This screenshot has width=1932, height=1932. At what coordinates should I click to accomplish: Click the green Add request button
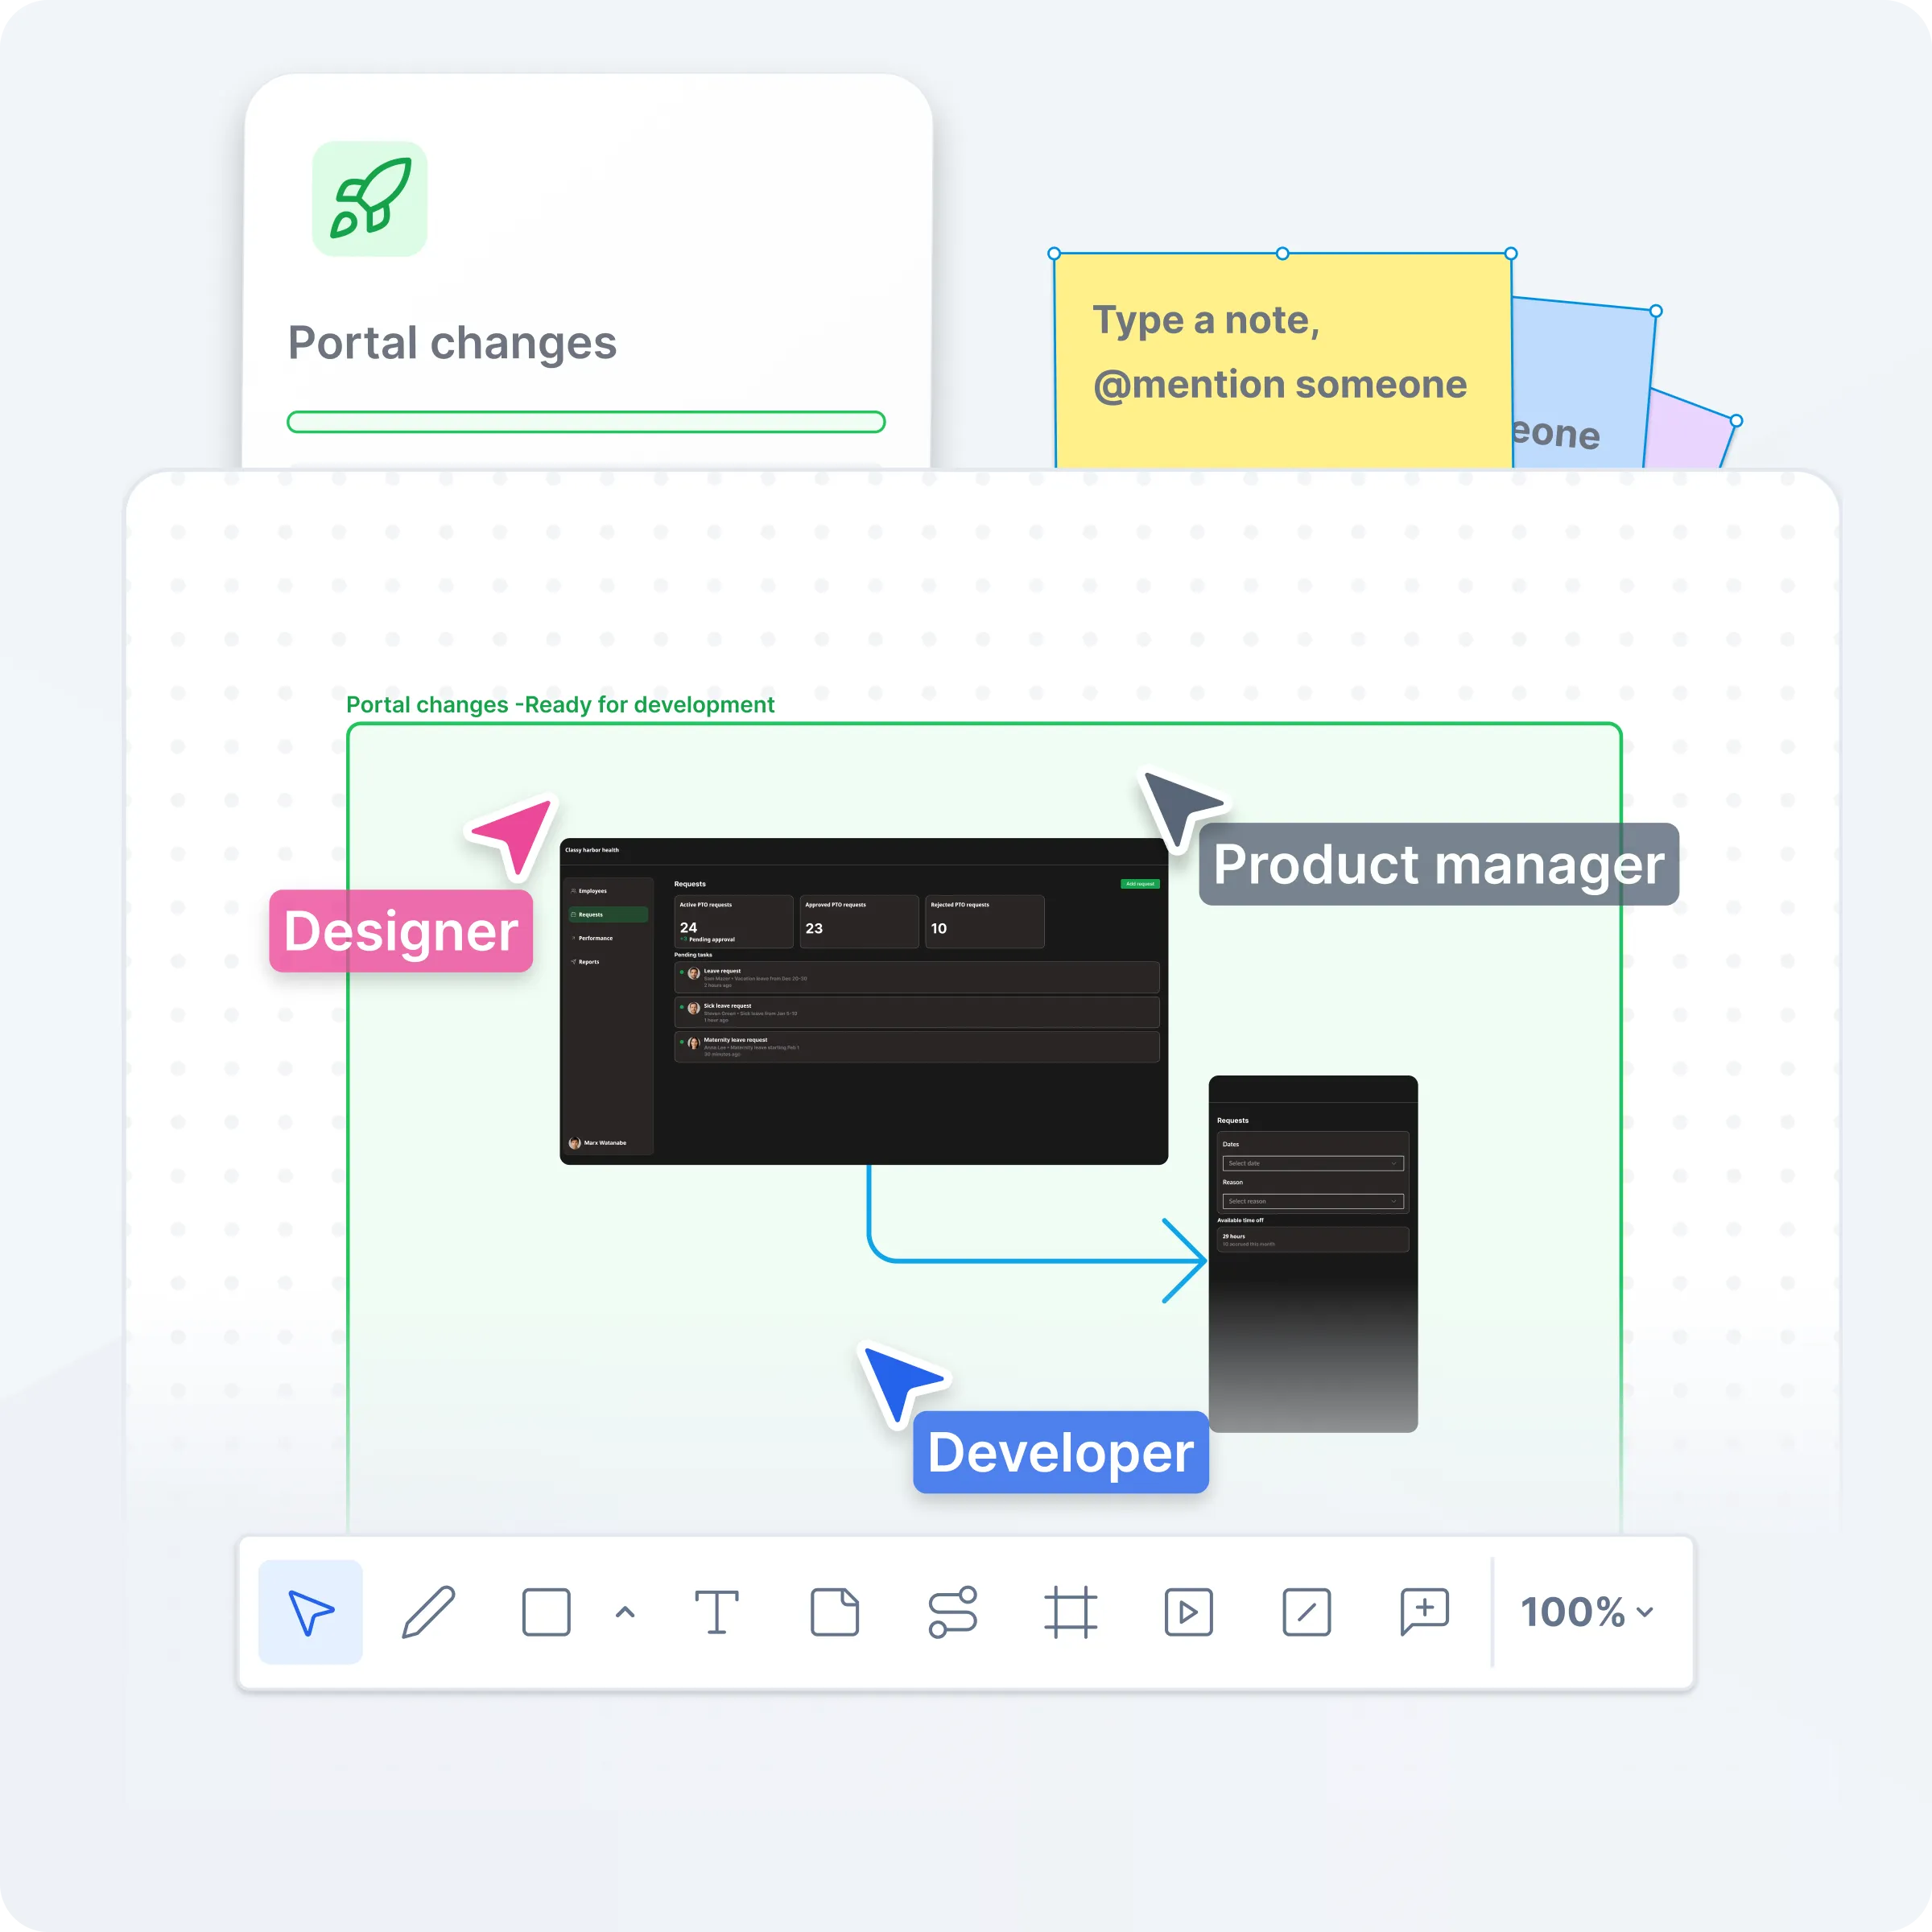pyautogui.click(x=1139, y=884)
